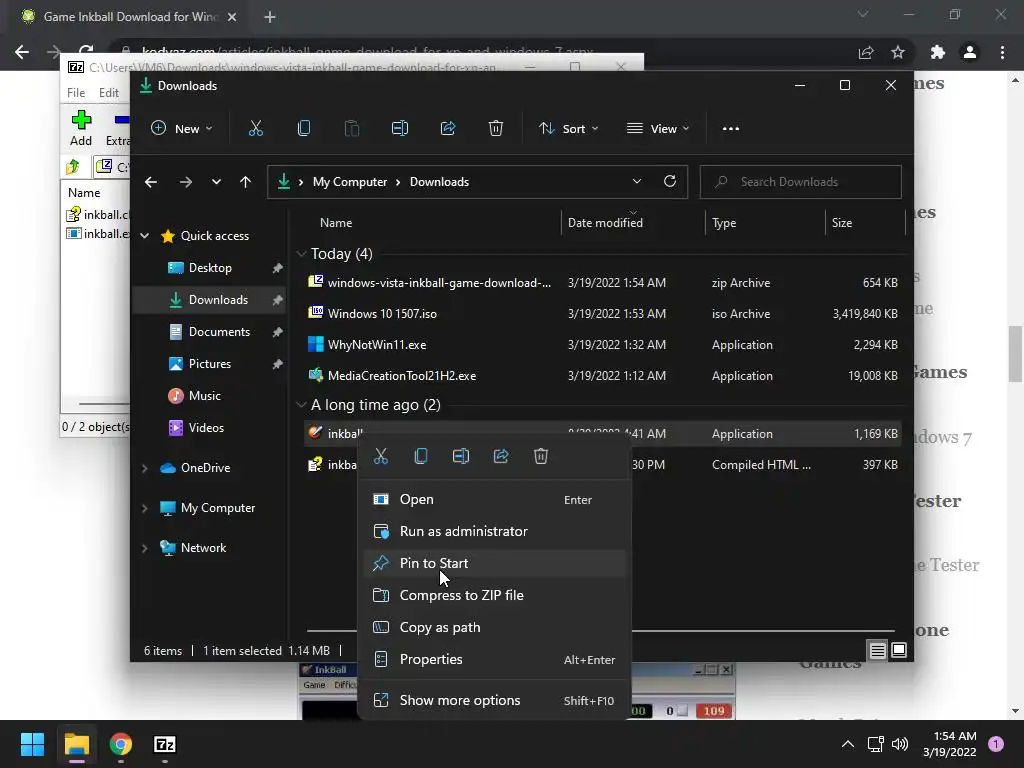The image size is (1024, 768).
Task: Click Delete trash icon in Explorer toolbar
Action: point(496,129)
